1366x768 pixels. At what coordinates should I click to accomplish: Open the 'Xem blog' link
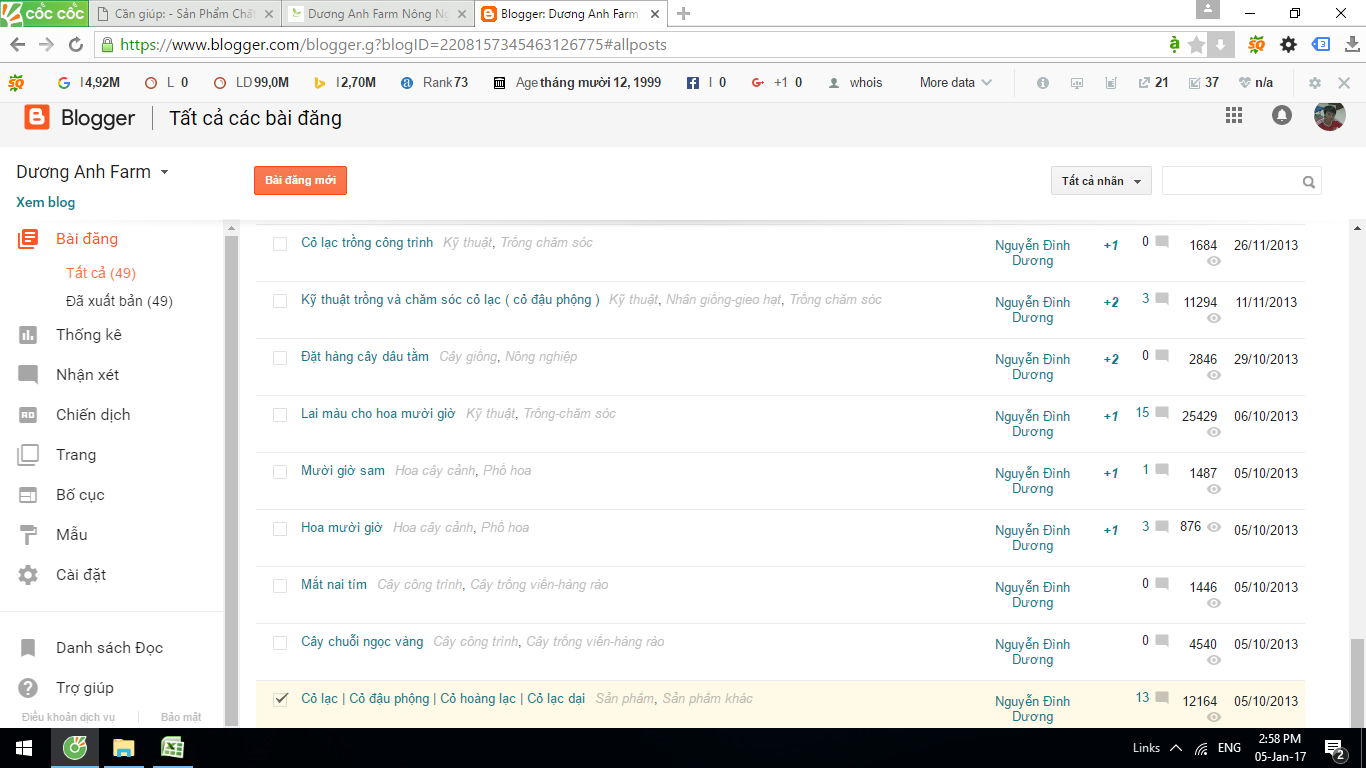tap(46, 202)
